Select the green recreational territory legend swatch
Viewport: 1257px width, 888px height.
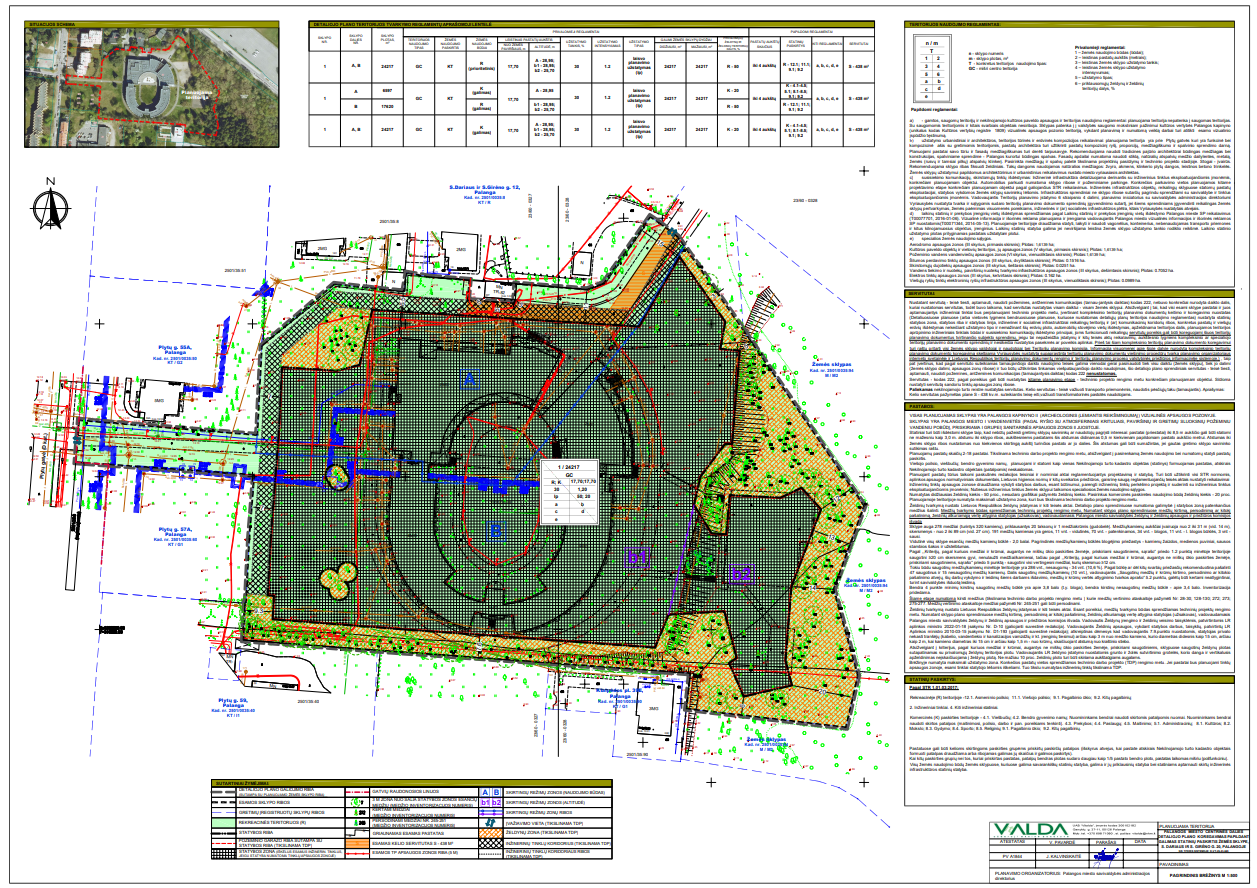pyautogui.click(x=224, y=822)
